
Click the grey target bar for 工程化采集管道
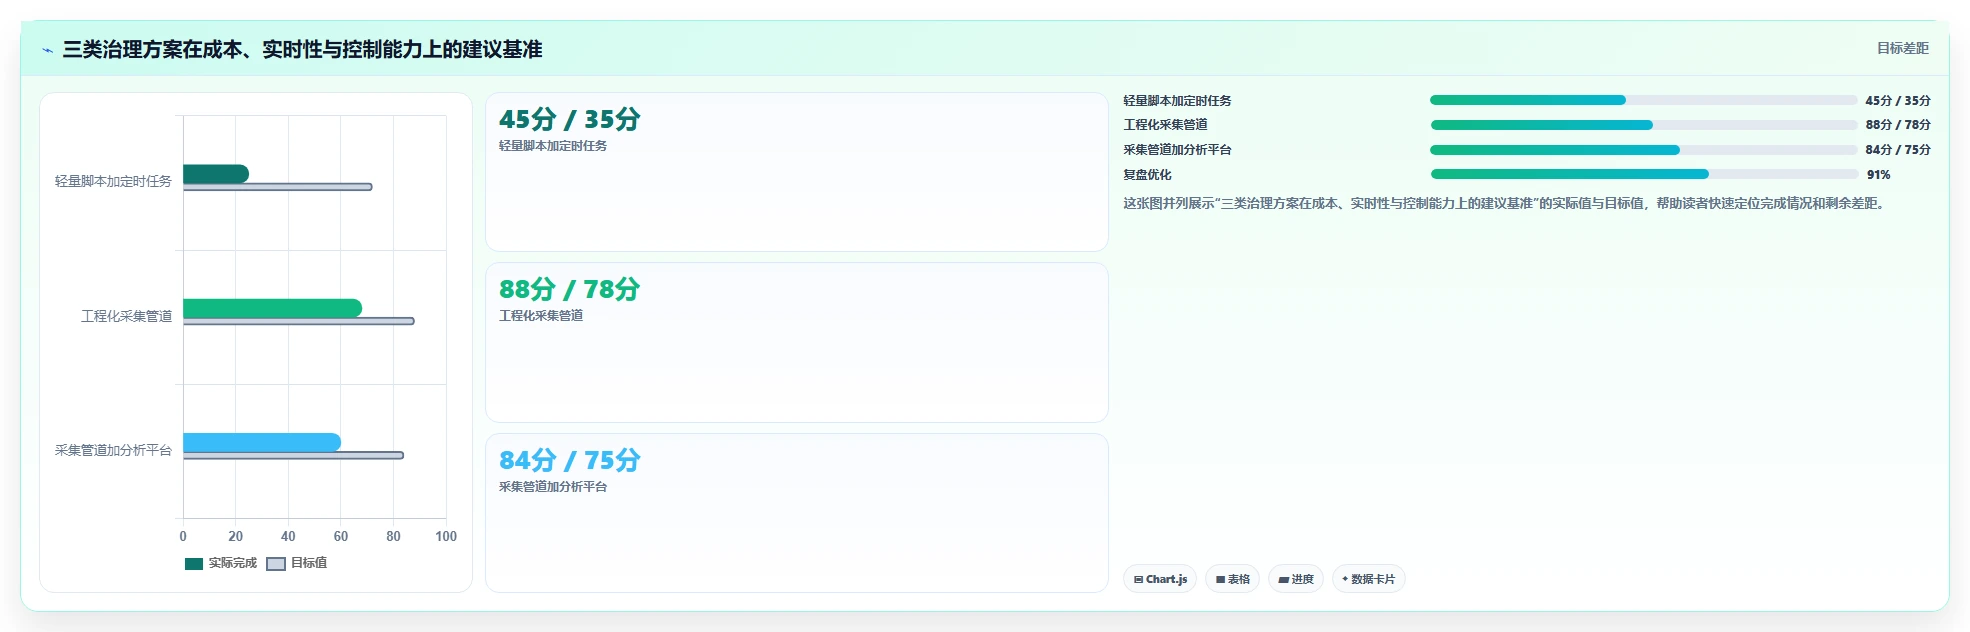tap(298, 321)
